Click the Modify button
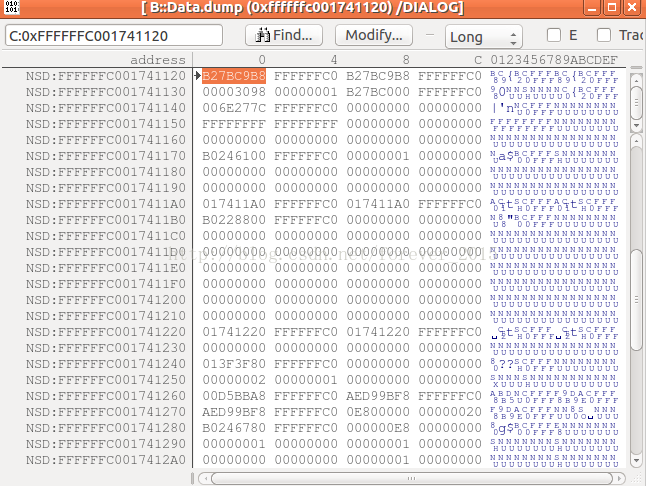This screenshot has height=486, width=646. click(374, 35)
